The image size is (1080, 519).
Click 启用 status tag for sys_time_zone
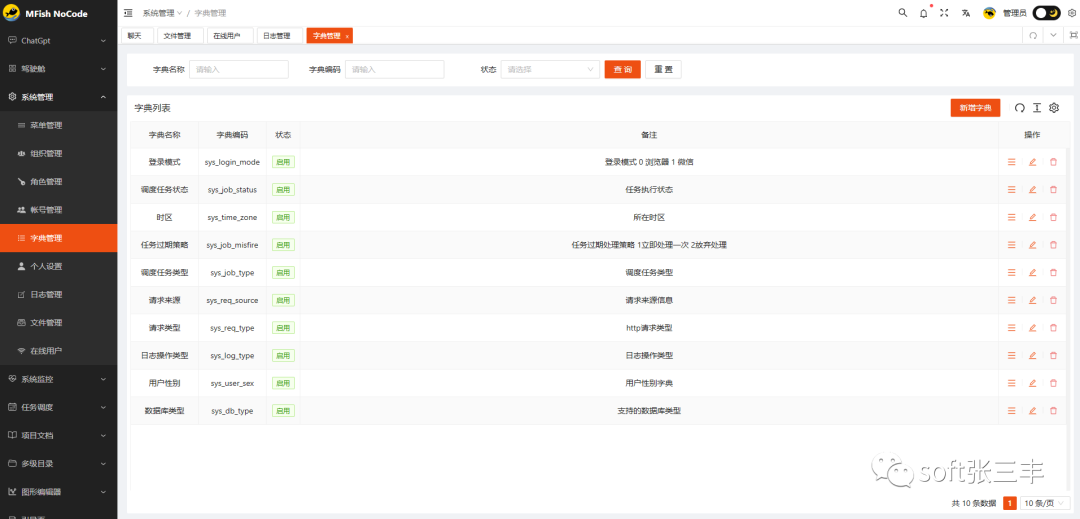pyautogui.click(x=283, y=217)
